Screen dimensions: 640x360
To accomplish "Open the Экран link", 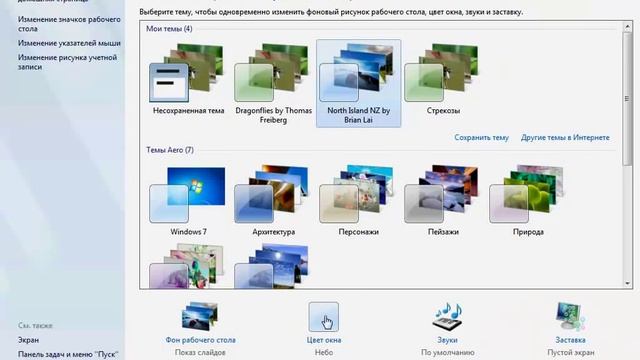I will [x=28, y=340].
